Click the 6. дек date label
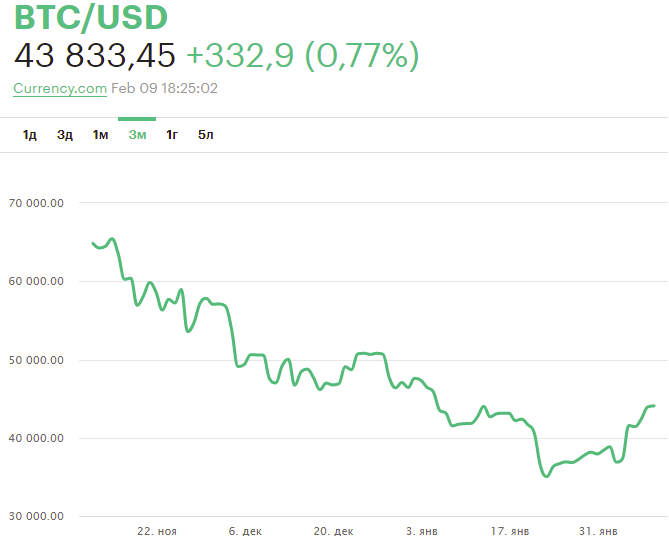Viewport: 669px width, 540px height. 245,531
